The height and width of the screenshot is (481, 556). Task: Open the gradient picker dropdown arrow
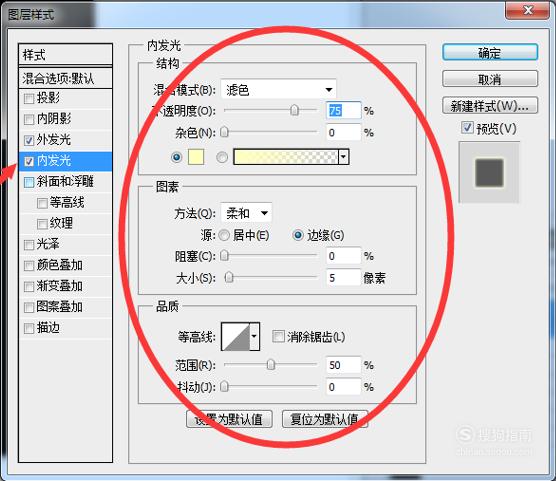click(344, 157)
